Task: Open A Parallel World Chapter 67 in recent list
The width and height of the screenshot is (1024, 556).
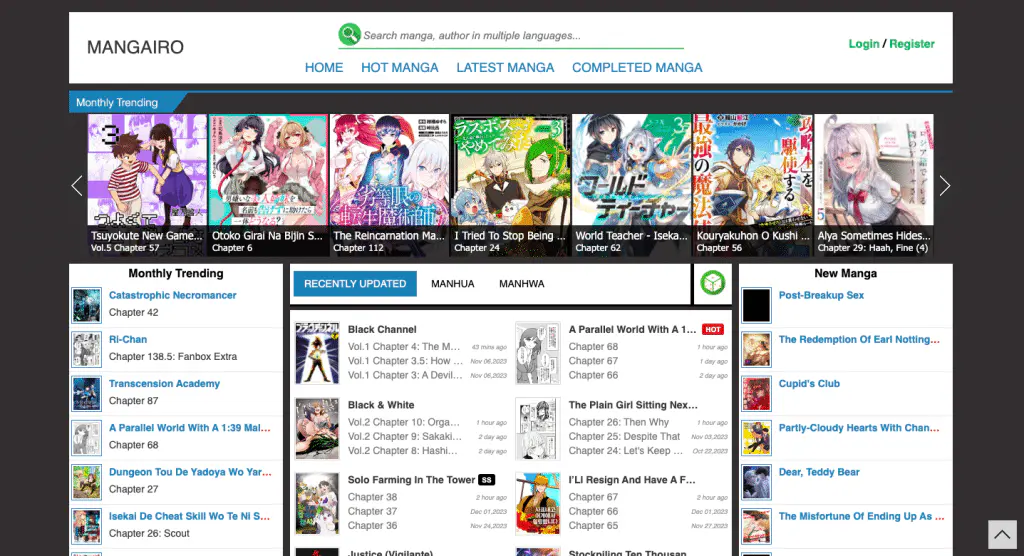Action: click(x=593, y=361)
